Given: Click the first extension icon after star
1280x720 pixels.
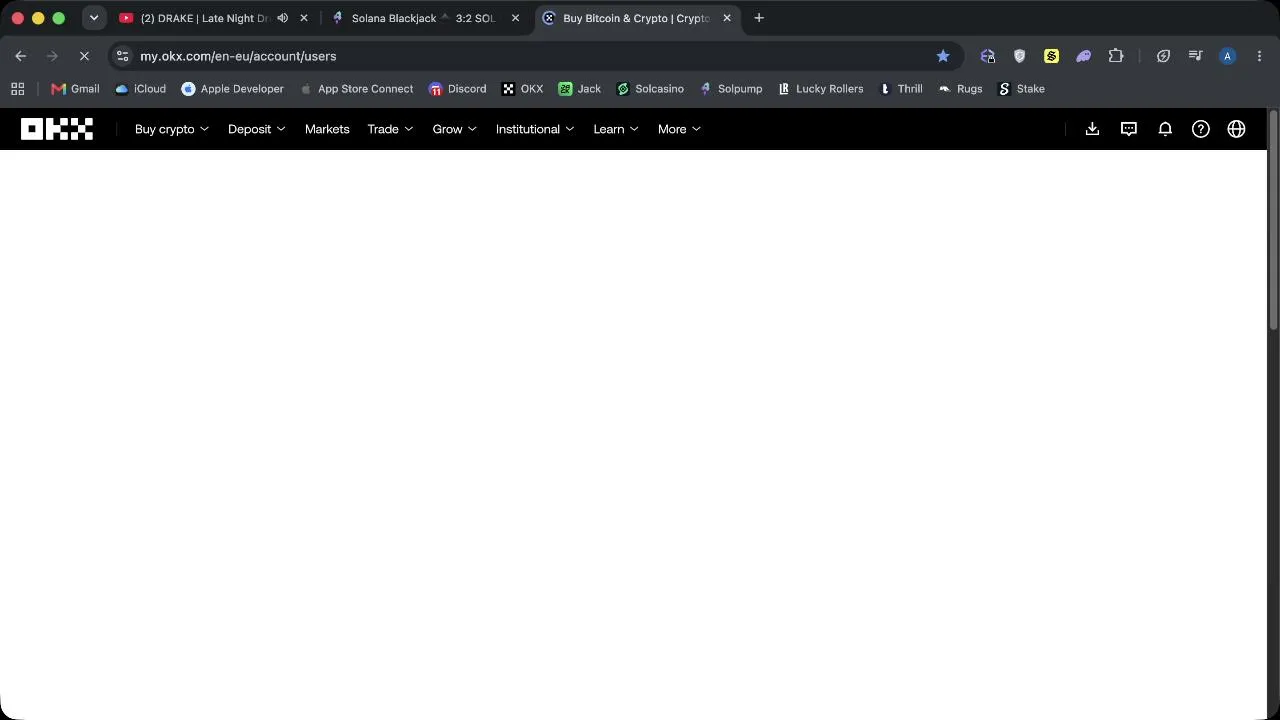Looking at the screenshot, I should [x=987, y=56].
